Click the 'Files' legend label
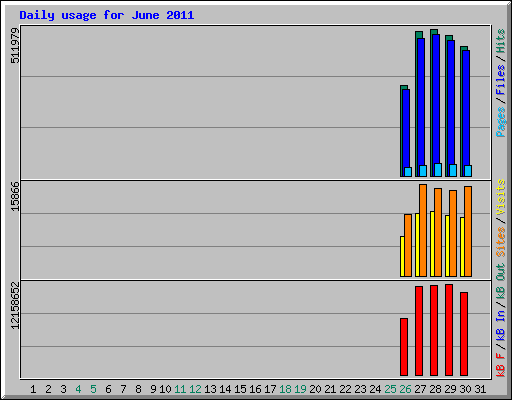 [500, 80]
